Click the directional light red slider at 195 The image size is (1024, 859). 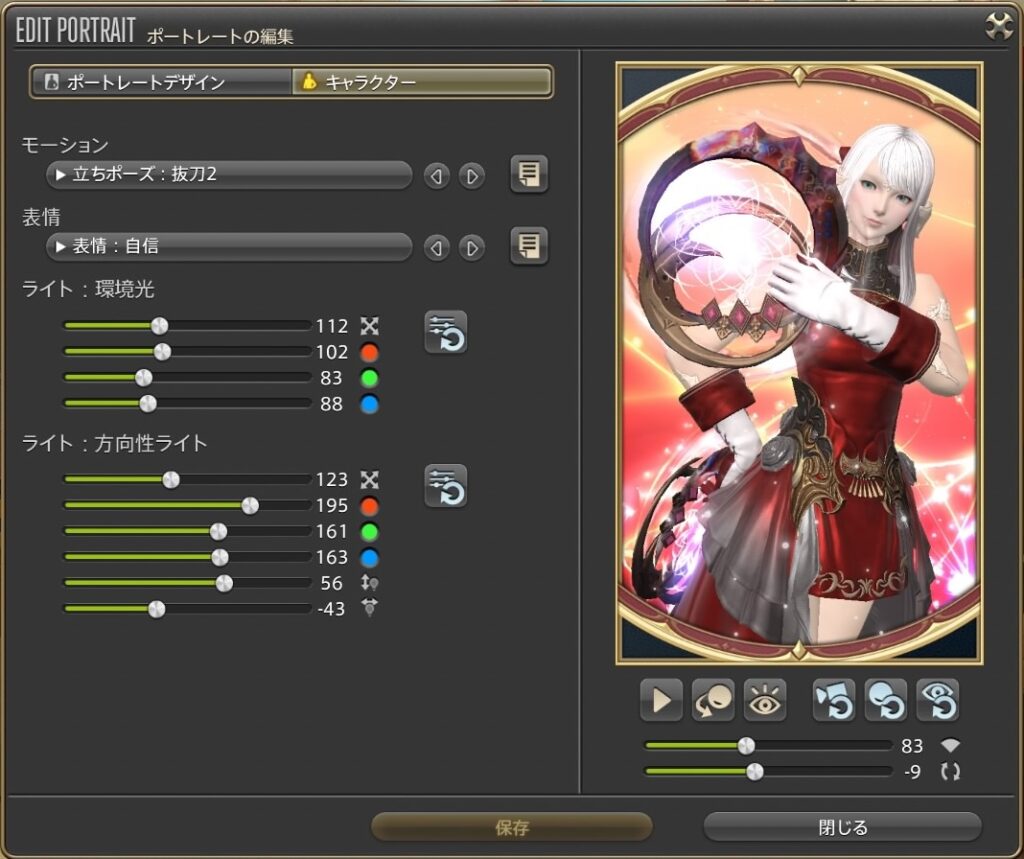250,506
